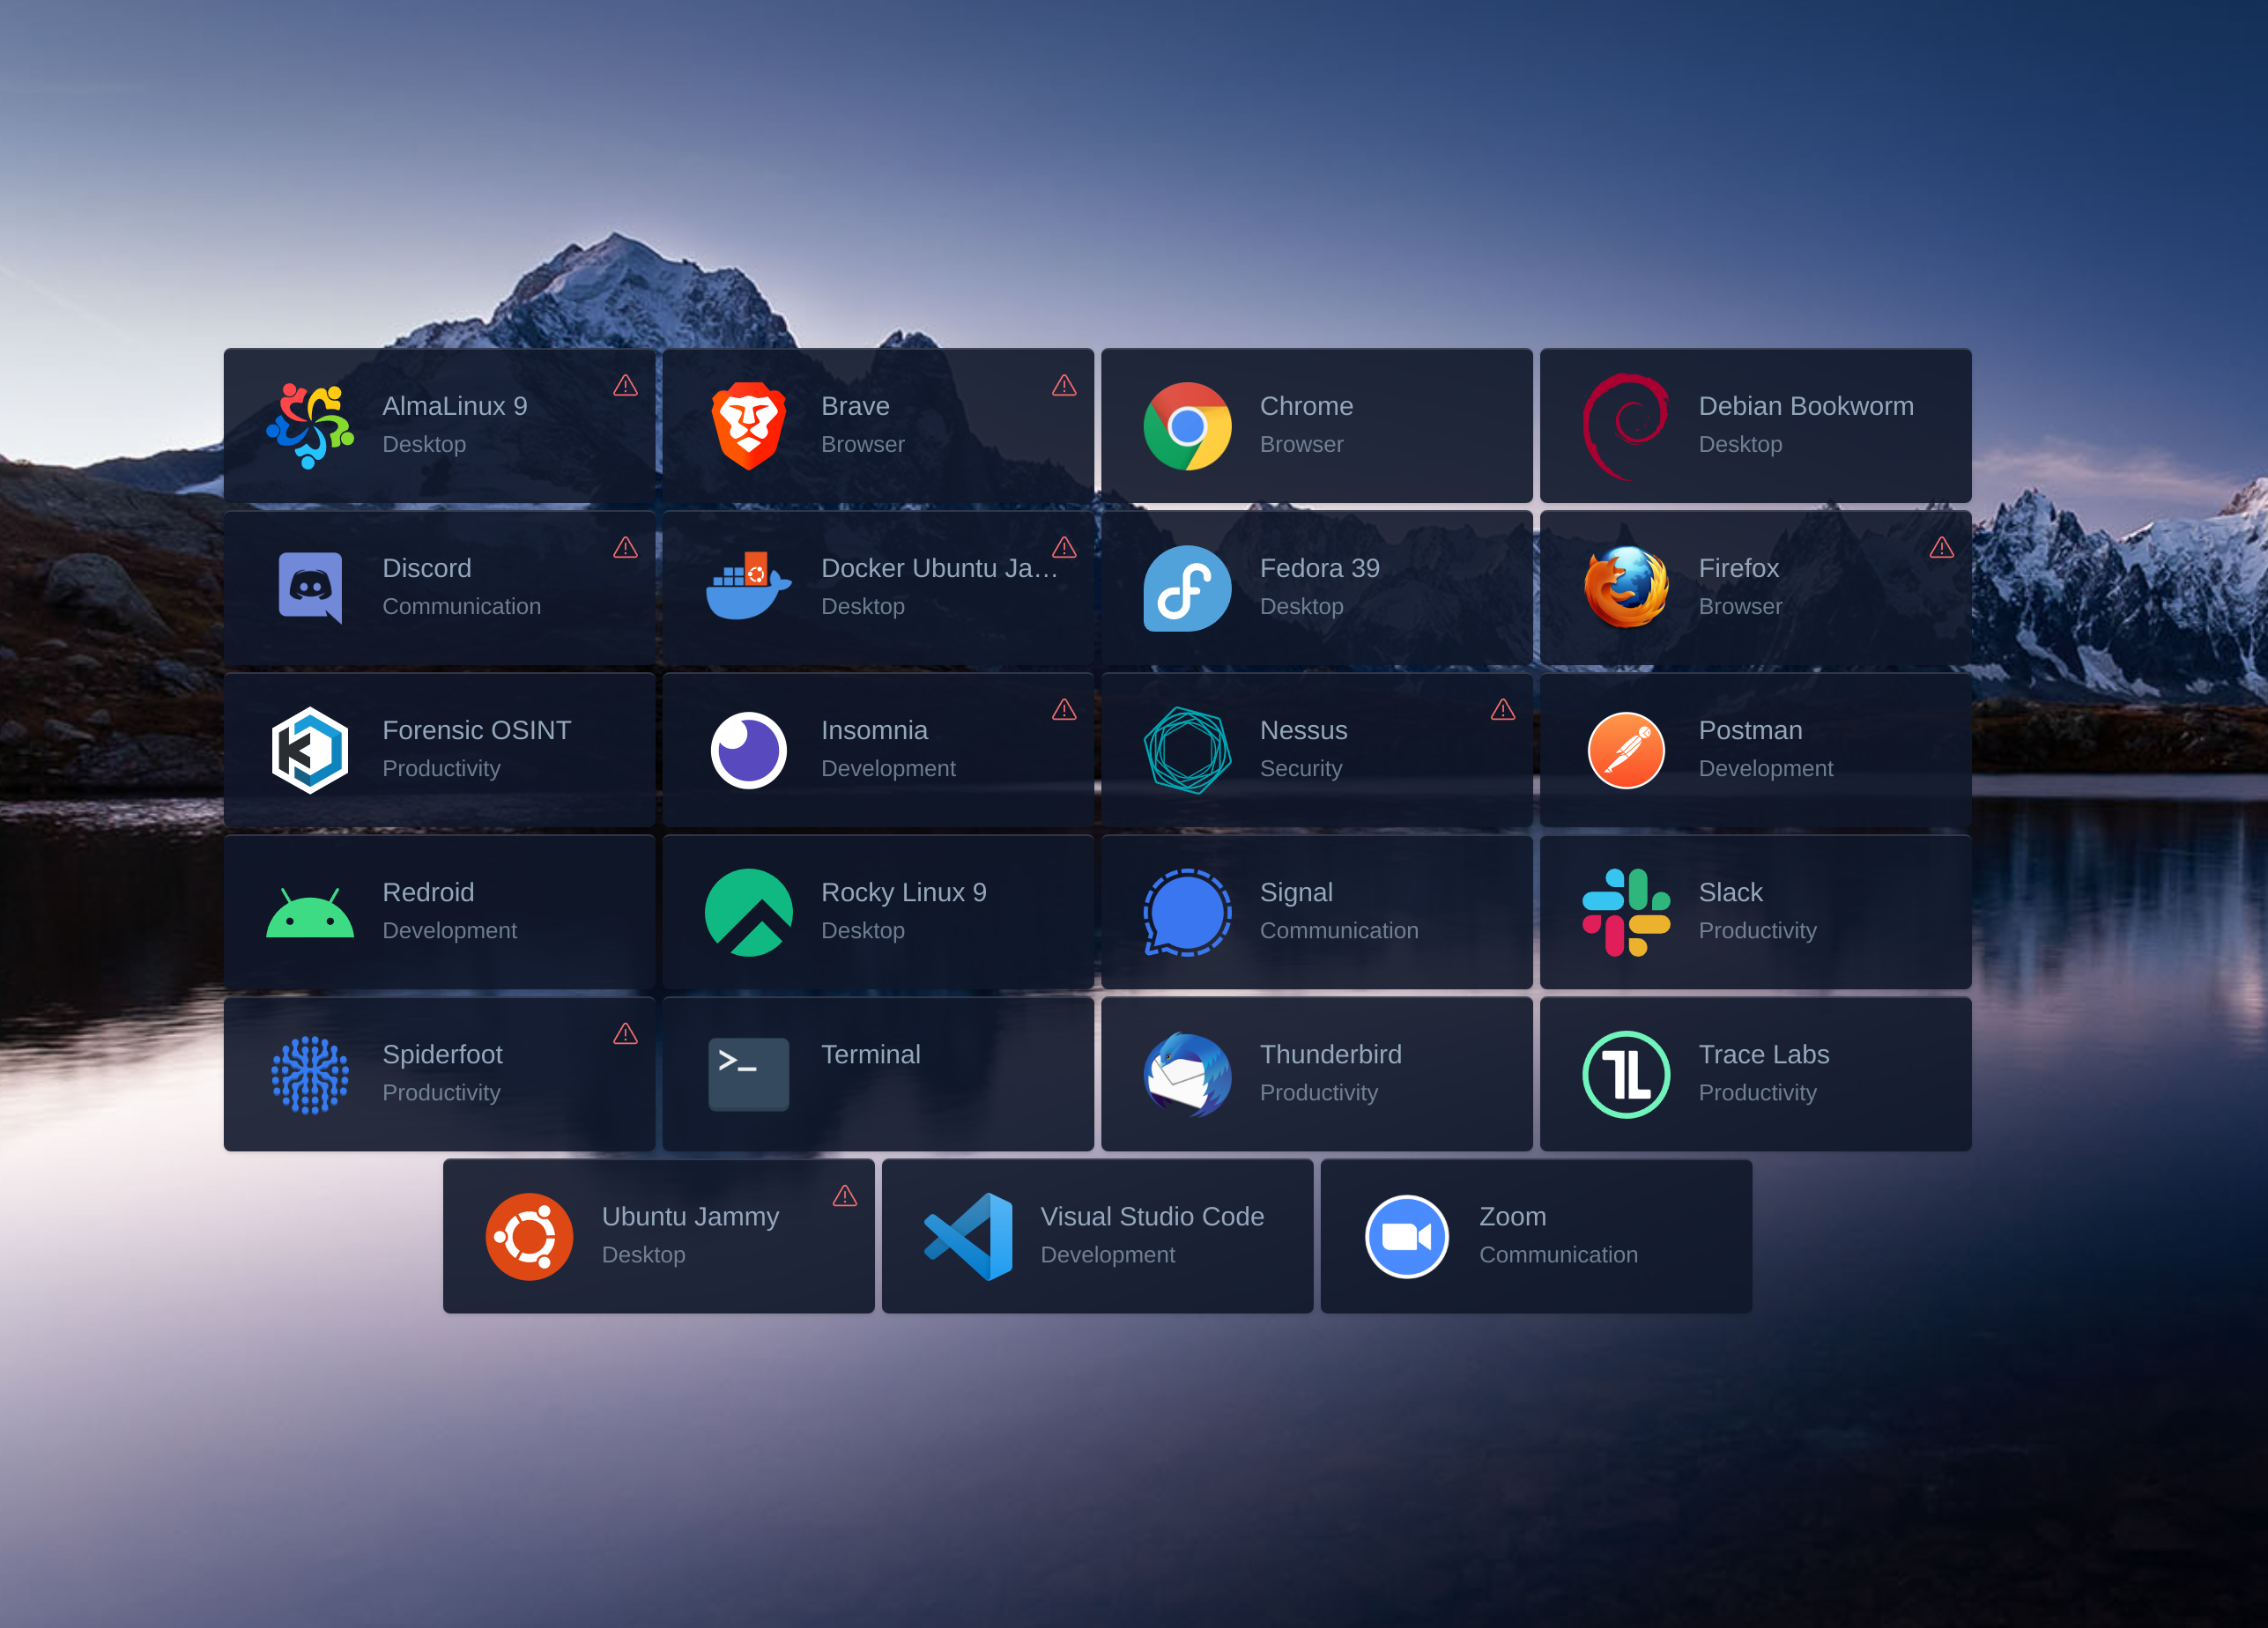Open the Thunderbird Productivity tile
The width and height of the screenshot is (2268, 1628).
click(x=1316, y=1074)
